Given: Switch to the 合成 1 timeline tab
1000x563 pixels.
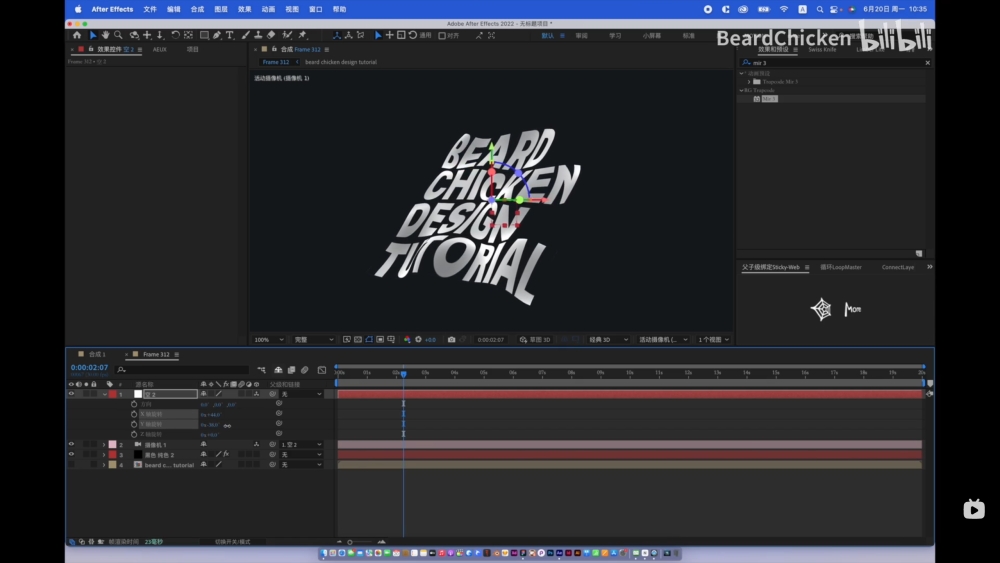Looking at the screenshot, I should click(97, 355).
